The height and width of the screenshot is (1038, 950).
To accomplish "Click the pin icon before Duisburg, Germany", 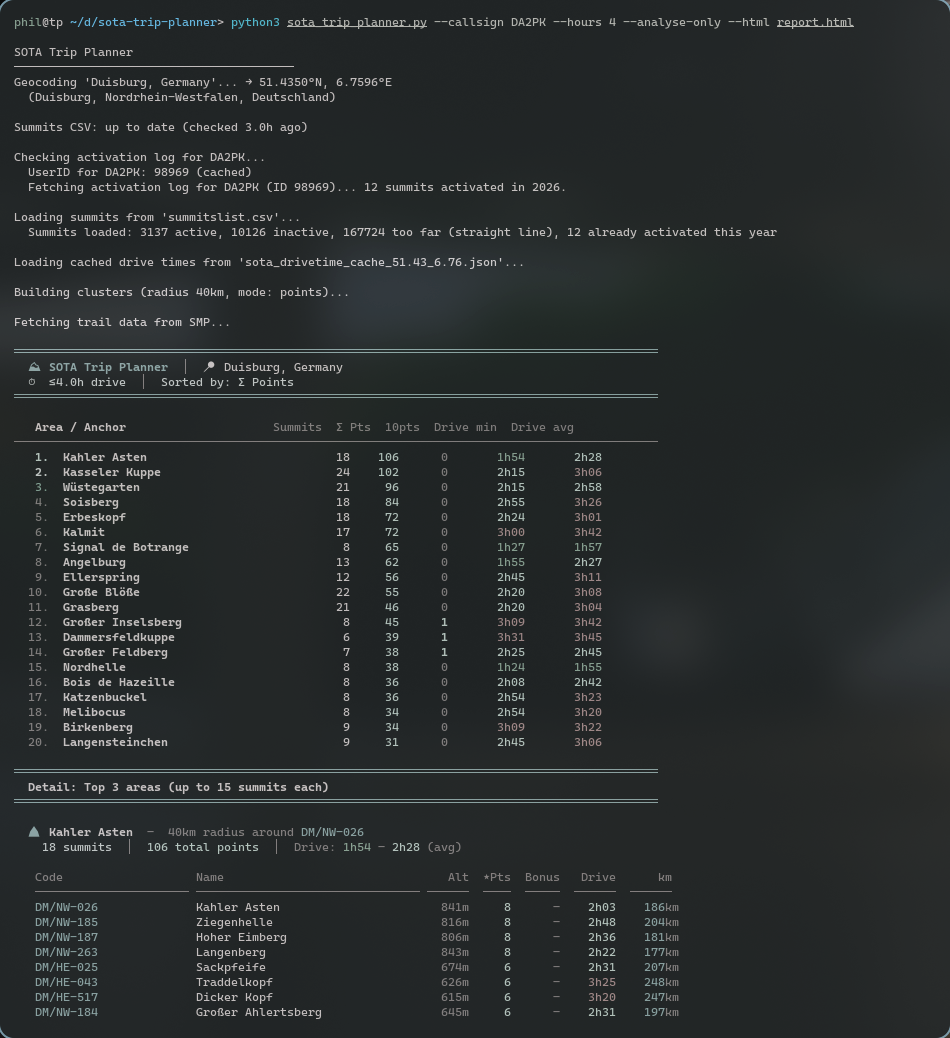I will click(x=209, y=367).
